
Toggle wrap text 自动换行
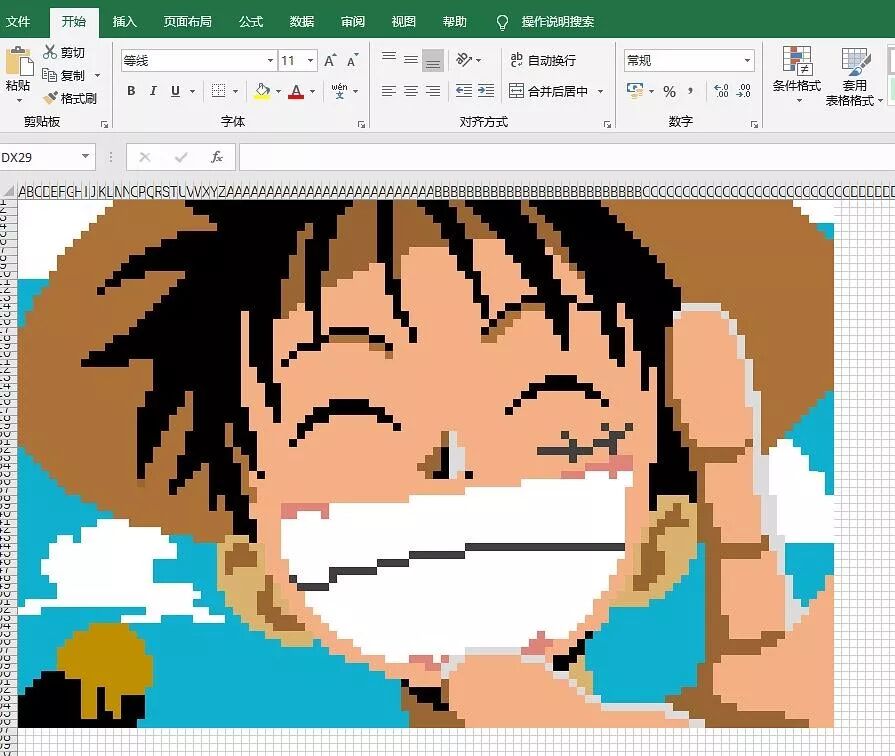pos(543,60)
